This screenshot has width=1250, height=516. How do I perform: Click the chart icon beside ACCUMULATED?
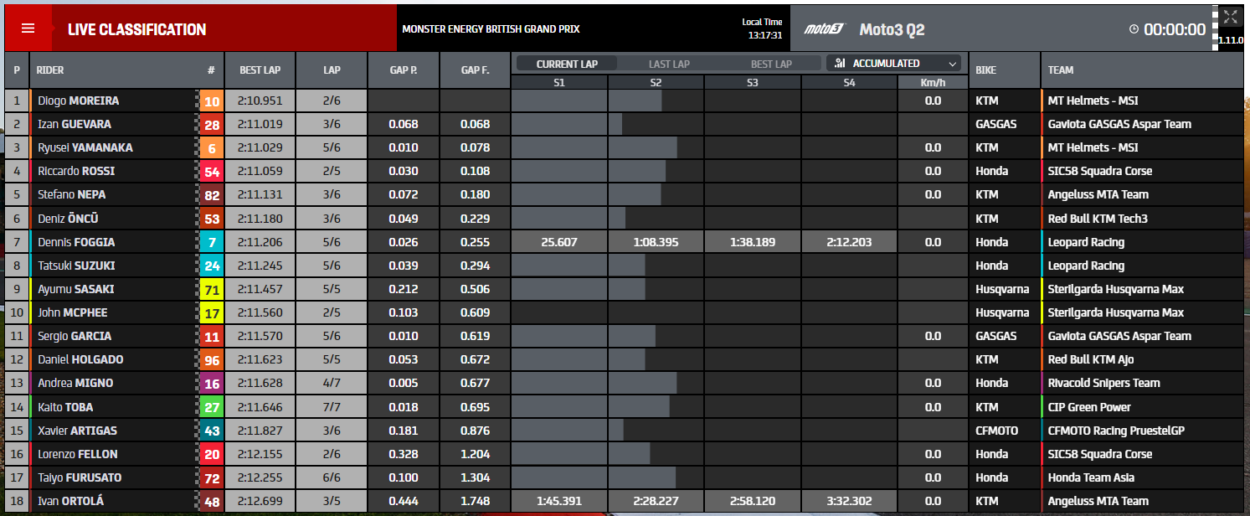[x=839, y=63]
